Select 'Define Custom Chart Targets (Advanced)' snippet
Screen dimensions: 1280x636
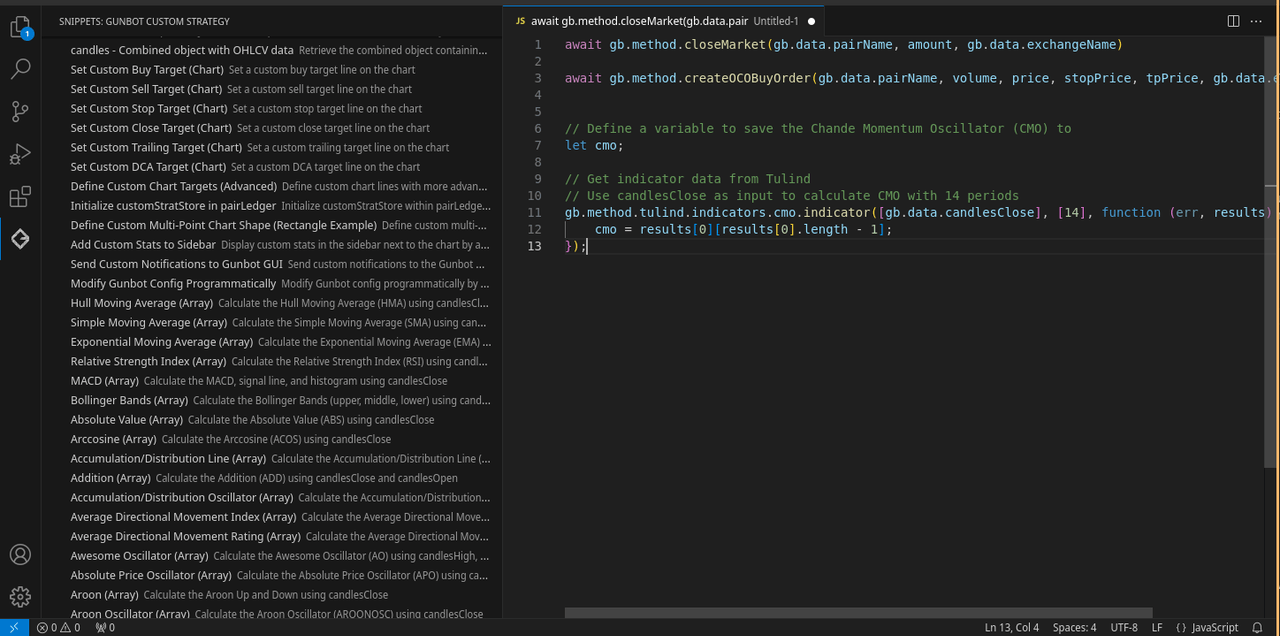(272, 186)
